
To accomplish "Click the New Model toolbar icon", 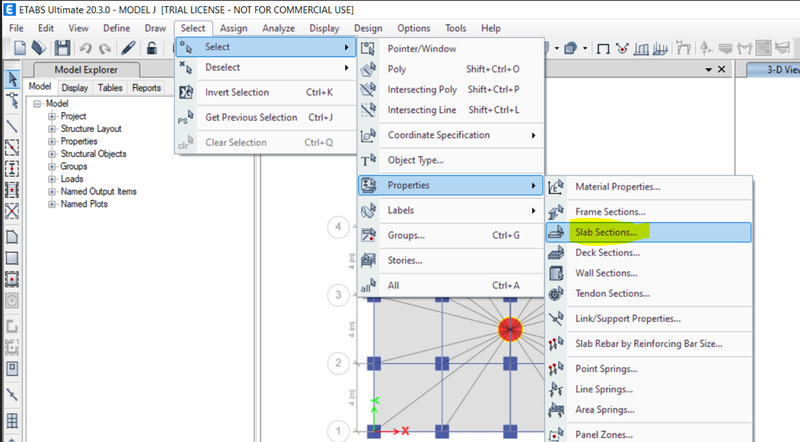I will pos(19,48).
